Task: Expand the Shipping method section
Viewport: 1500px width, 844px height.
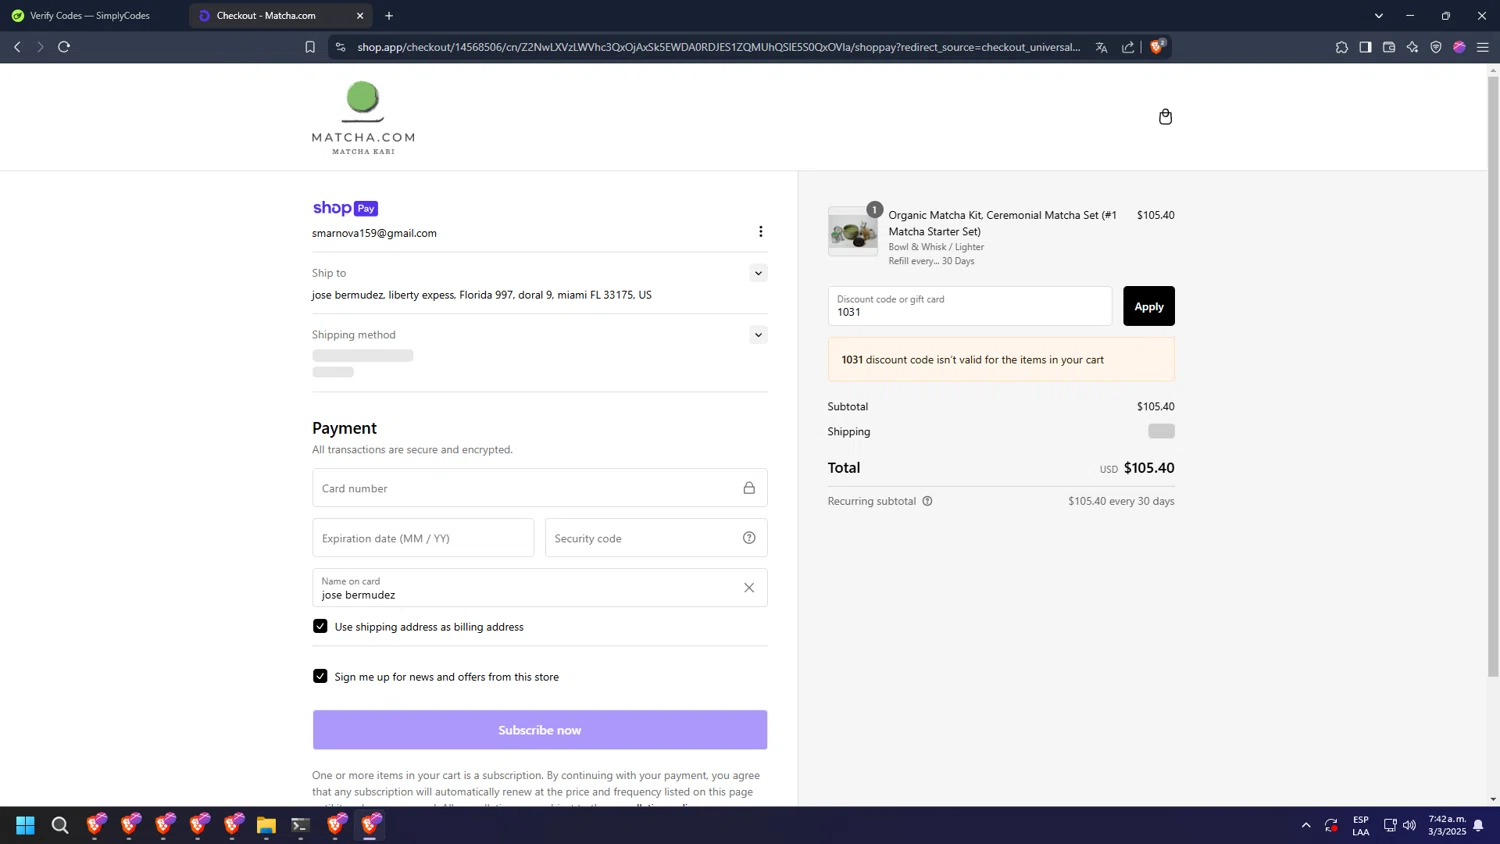Action: pos(758,335)
